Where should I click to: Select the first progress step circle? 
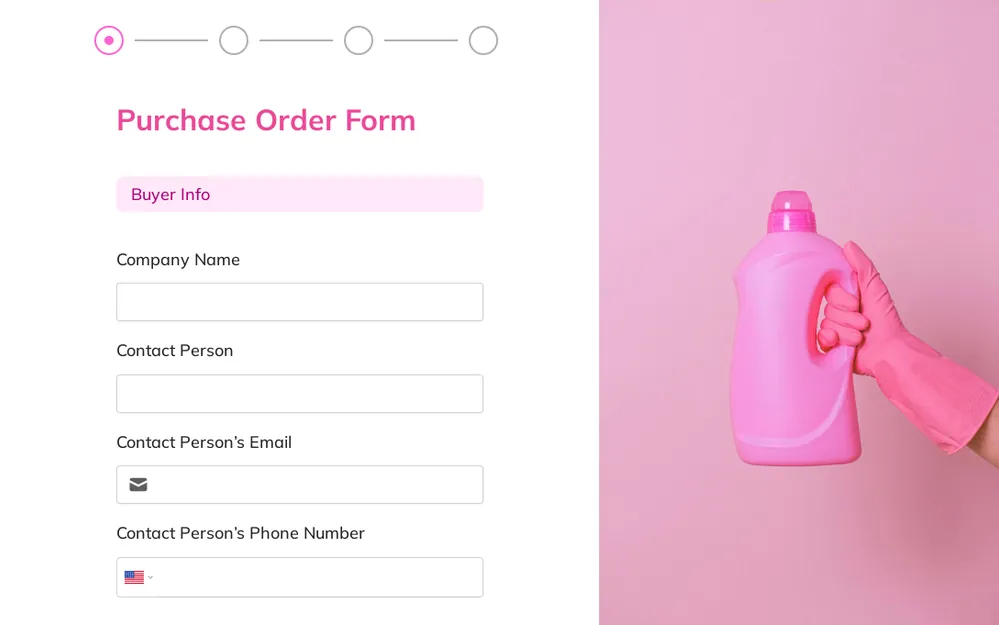[x=109, y=40]
